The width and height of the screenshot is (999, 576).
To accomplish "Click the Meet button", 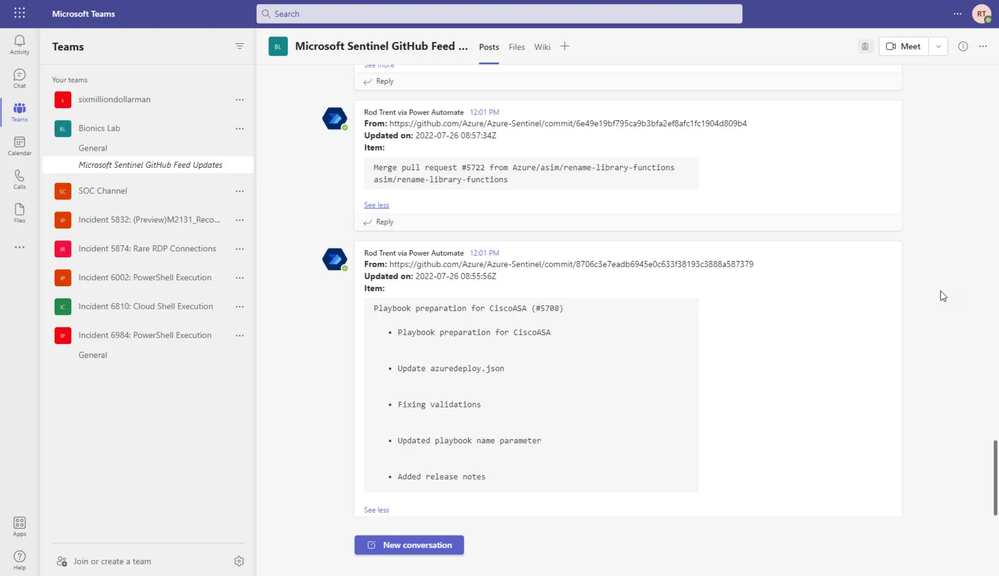I will [903, 47].
